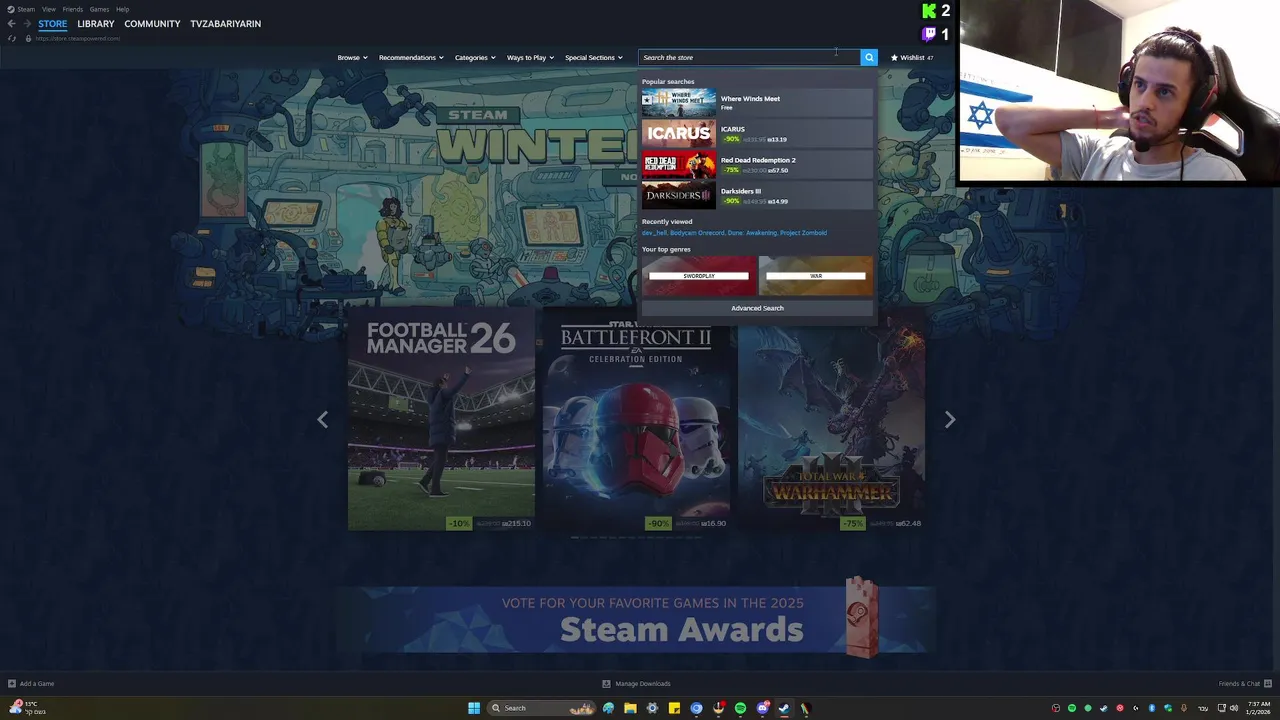This screenshot has width=1280, height=720.
Task: Click the Add a Game label
Action: coord(37,684)
